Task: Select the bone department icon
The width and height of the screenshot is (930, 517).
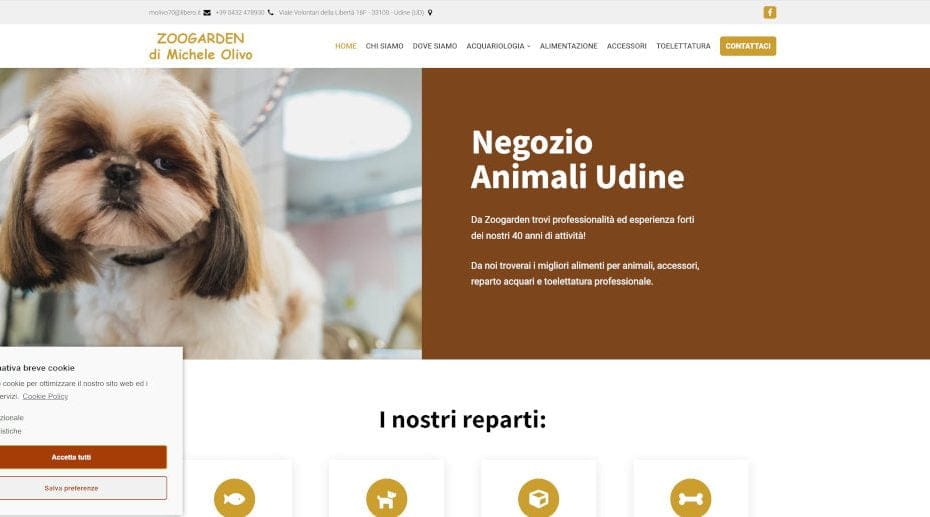Action: tap(690, 499)
